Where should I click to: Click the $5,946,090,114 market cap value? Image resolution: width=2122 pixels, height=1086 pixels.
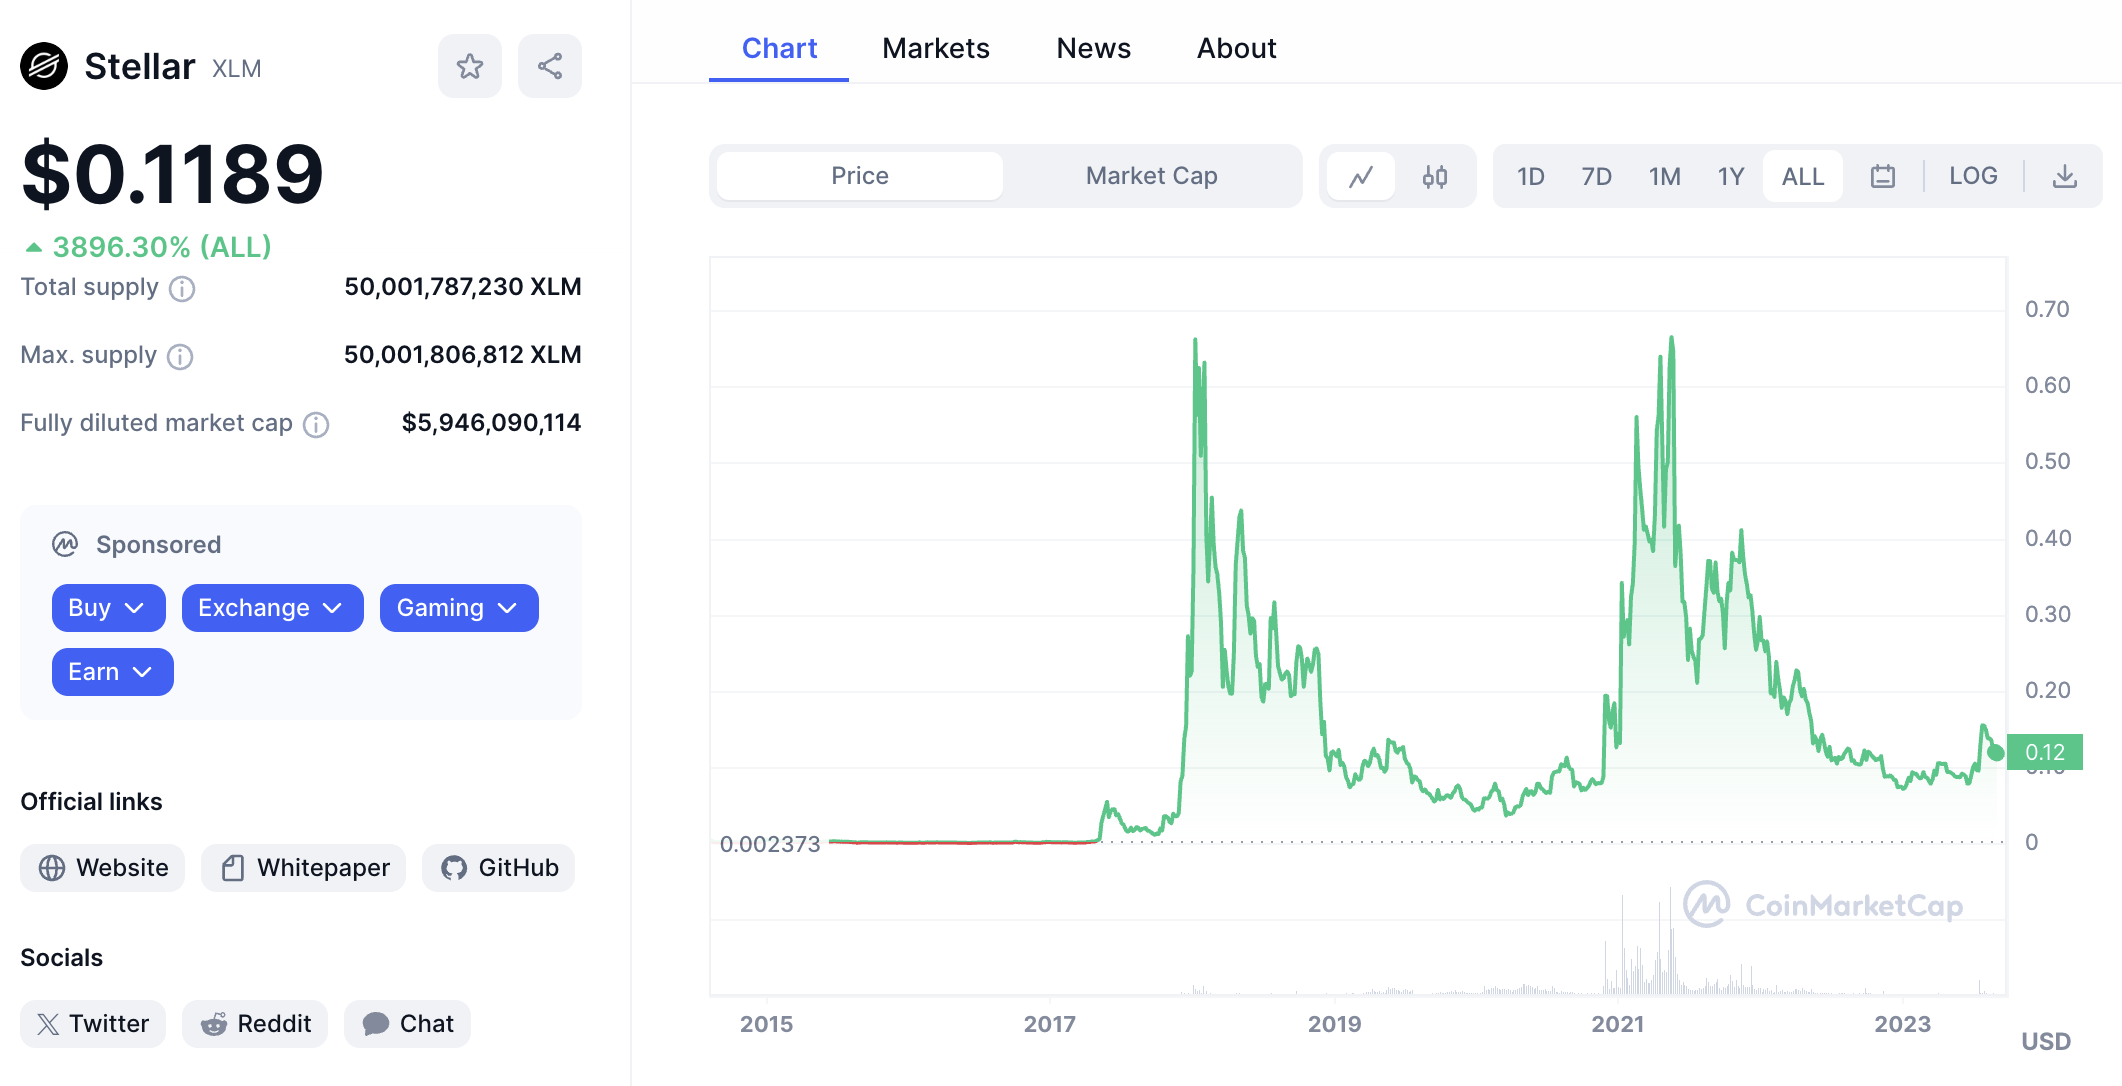coord(491,423)
